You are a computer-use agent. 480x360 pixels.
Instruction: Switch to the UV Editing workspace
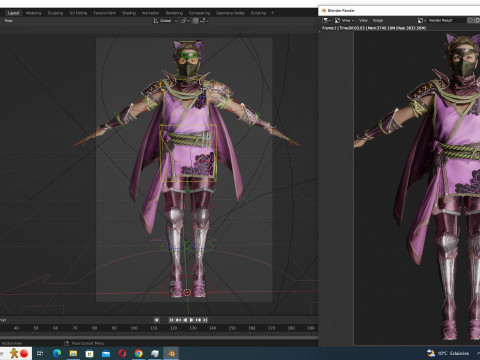tap(78, 13)
